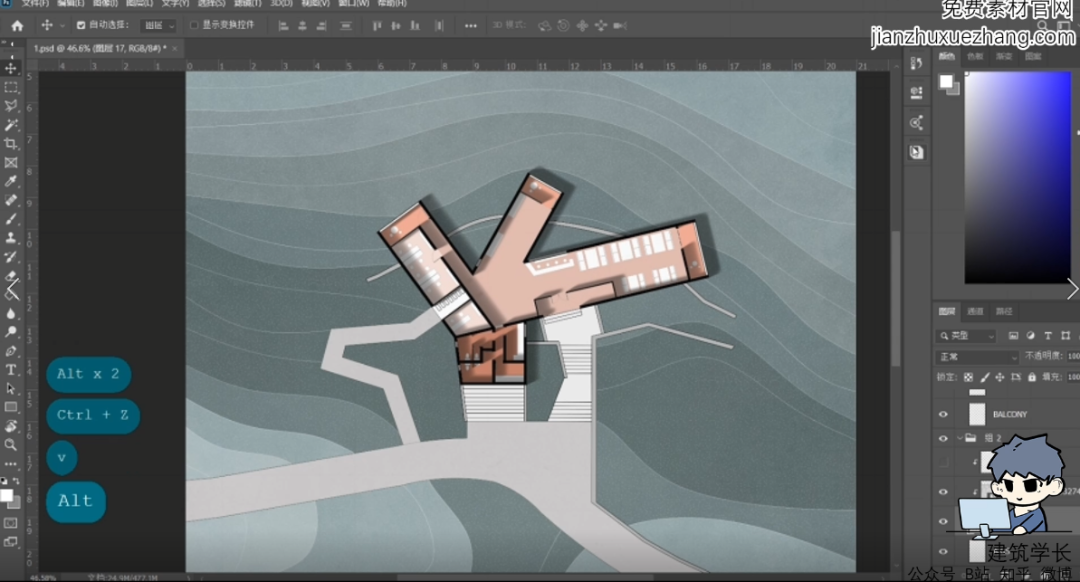Open the 文件(F) menu
Screen dimensions: 1080x582
(x=34, y=3)
